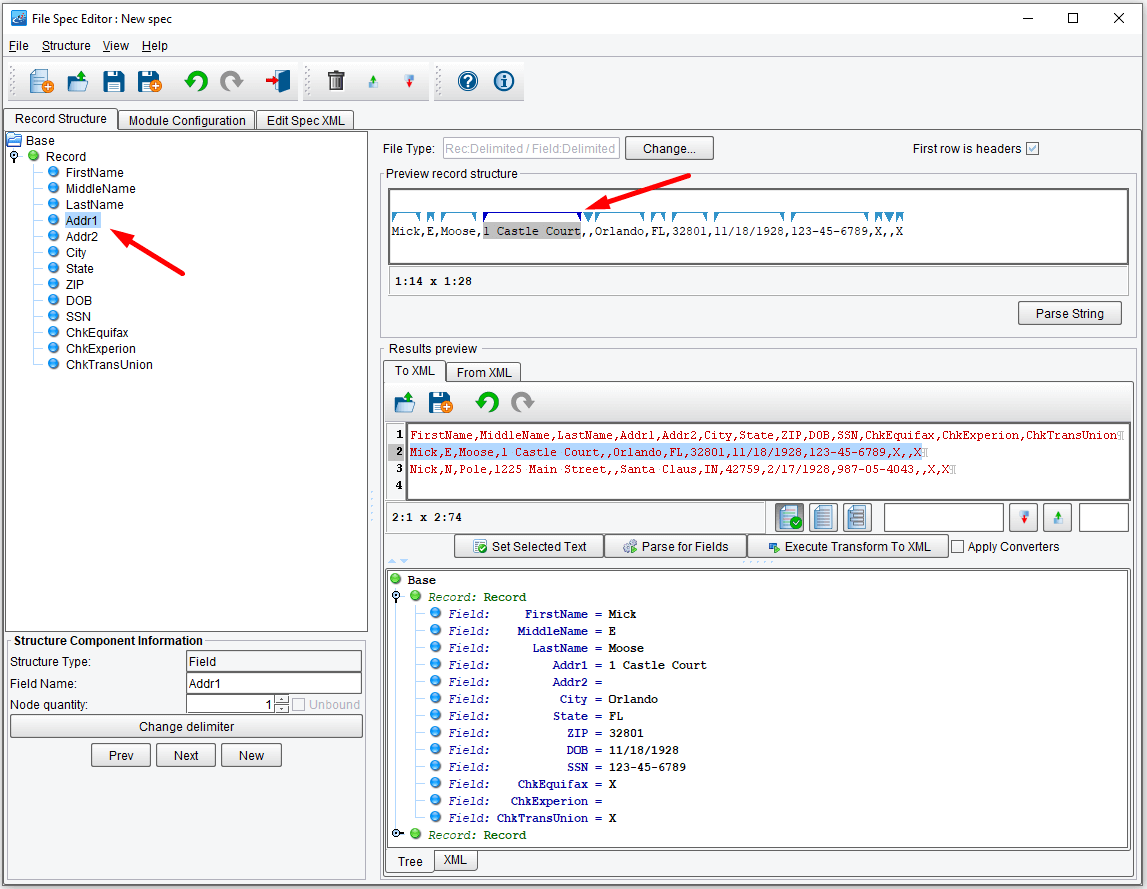Select the ChkTransUnion field in structure tree
Image resolution: width=1147 pixels, height=889 pixels.
click(109, 364)
